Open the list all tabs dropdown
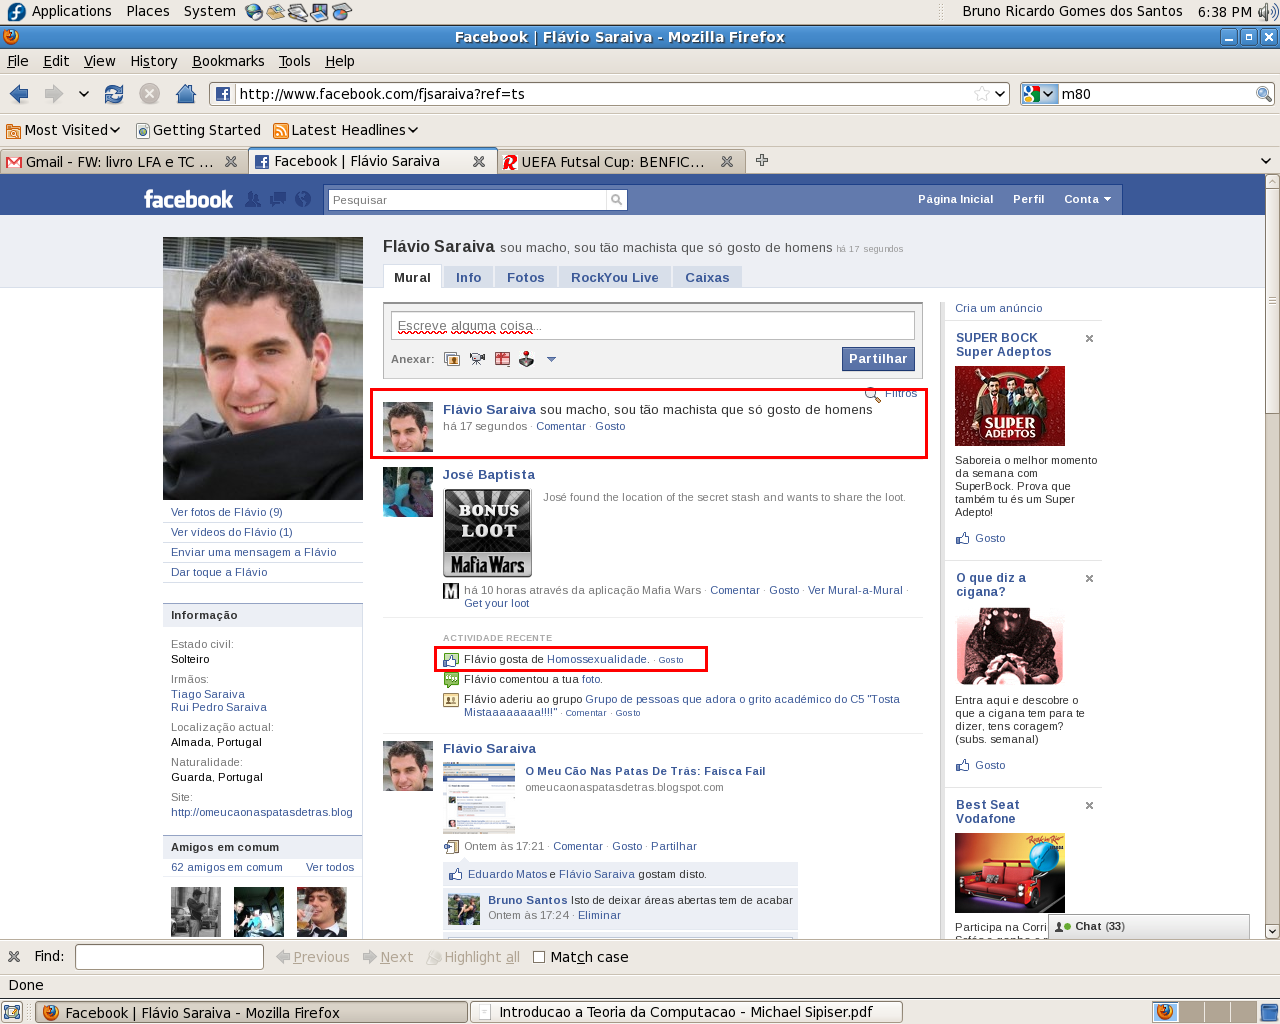The image size is (1280, 1024). pos(1265,161)
